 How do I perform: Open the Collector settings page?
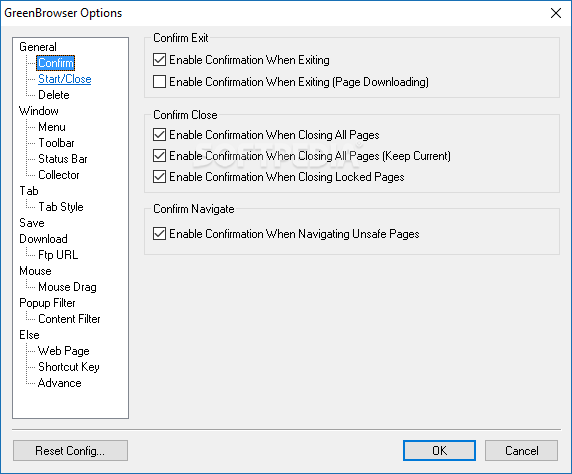point(59,175)
